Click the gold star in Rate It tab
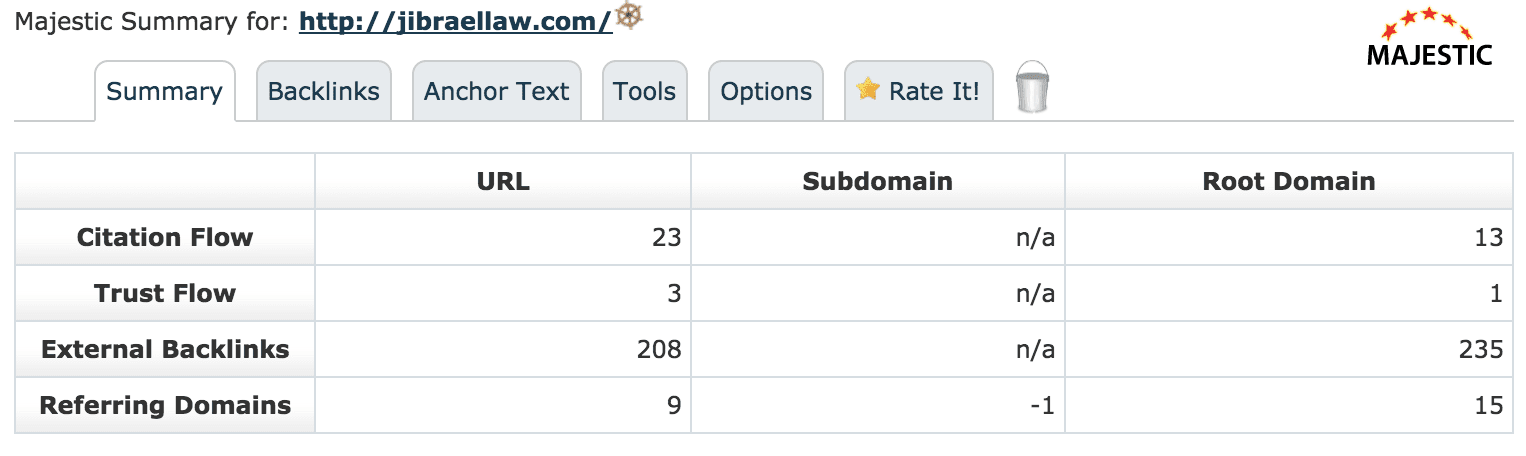The height and width of the screenshot is (456, 1526). point(868,90)
